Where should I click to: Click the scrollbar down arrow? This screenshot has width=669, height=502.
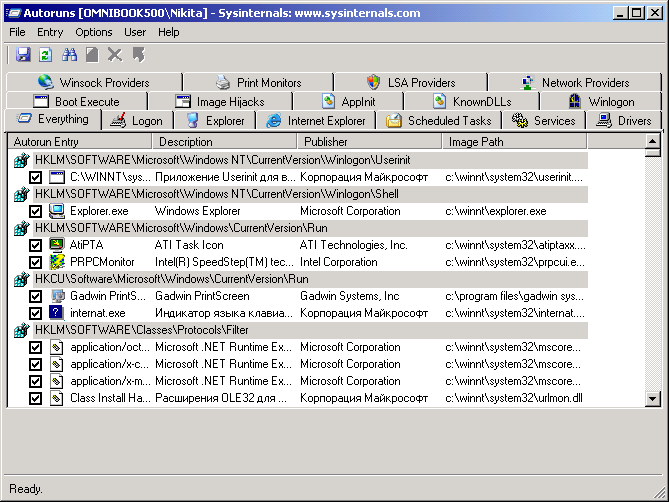point(653,399)
